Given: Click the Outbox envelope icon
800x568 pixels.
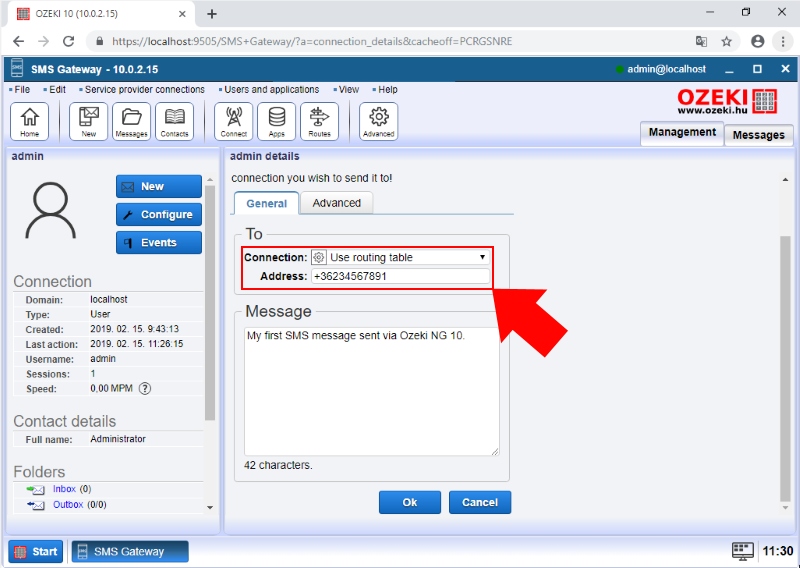Looking at the screenshot, I should click(36, 505).
